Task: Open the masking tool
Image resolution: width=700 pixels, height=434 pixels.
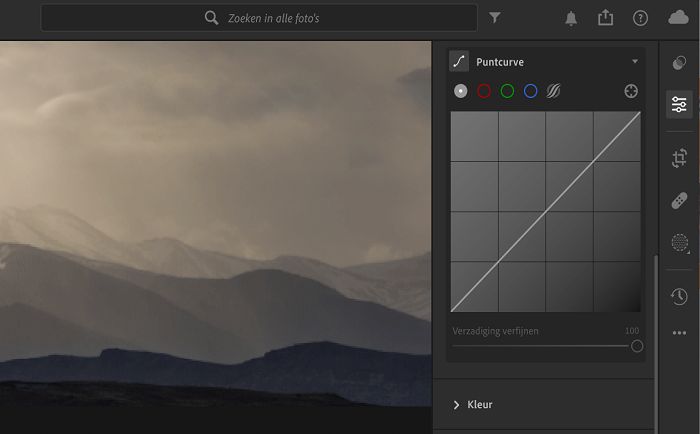Action: [x=680, y=243]
